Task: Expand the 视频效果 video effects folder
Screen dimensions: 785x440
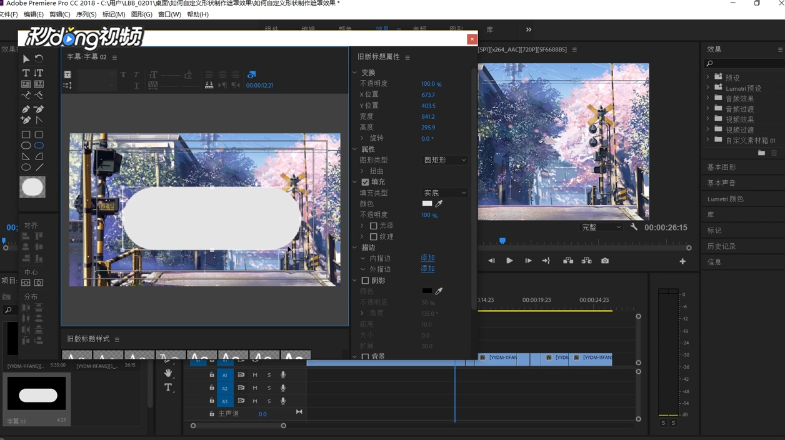Action: [x=708, y=119]
